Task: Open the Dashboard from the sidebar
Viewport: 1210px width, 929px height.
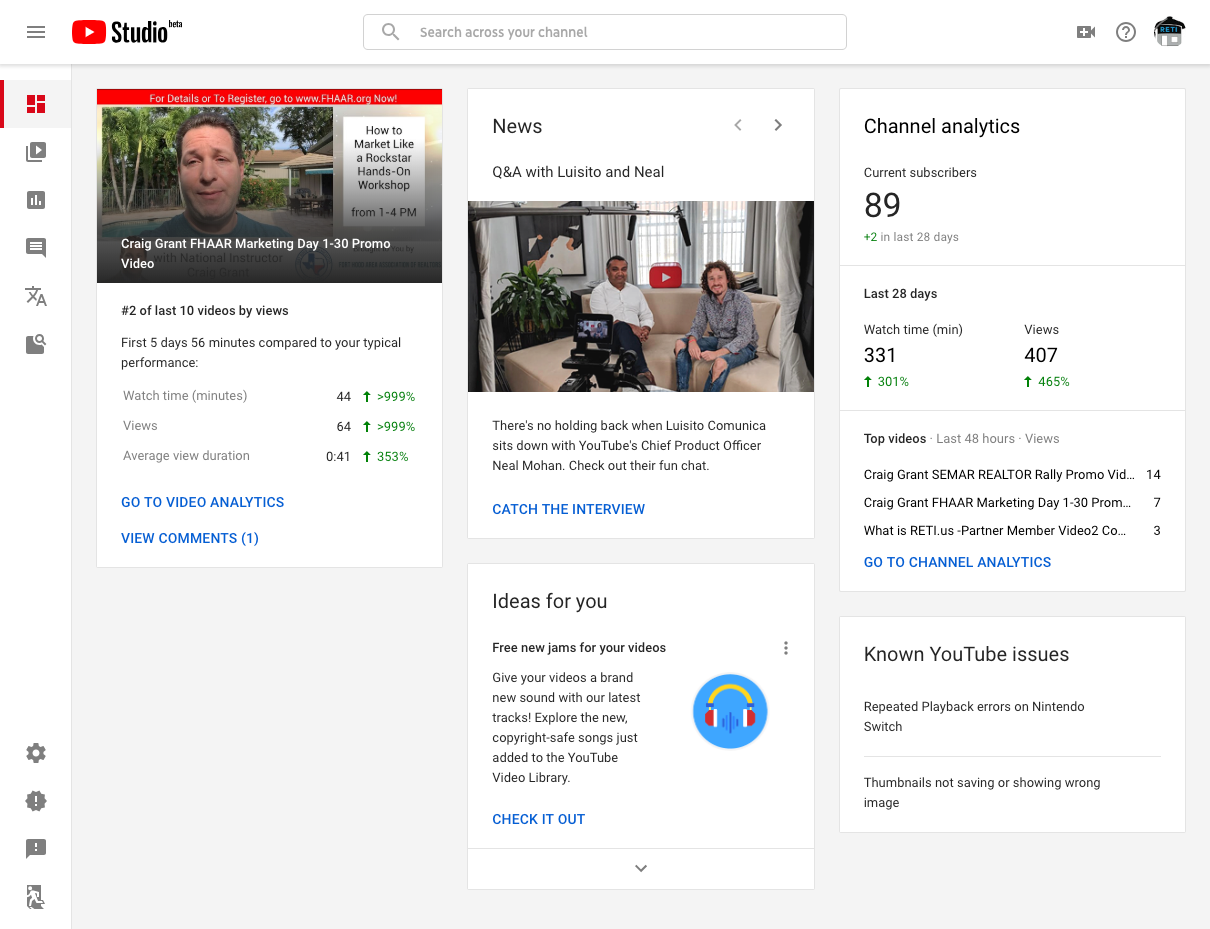Action: (x=36, y=104)
